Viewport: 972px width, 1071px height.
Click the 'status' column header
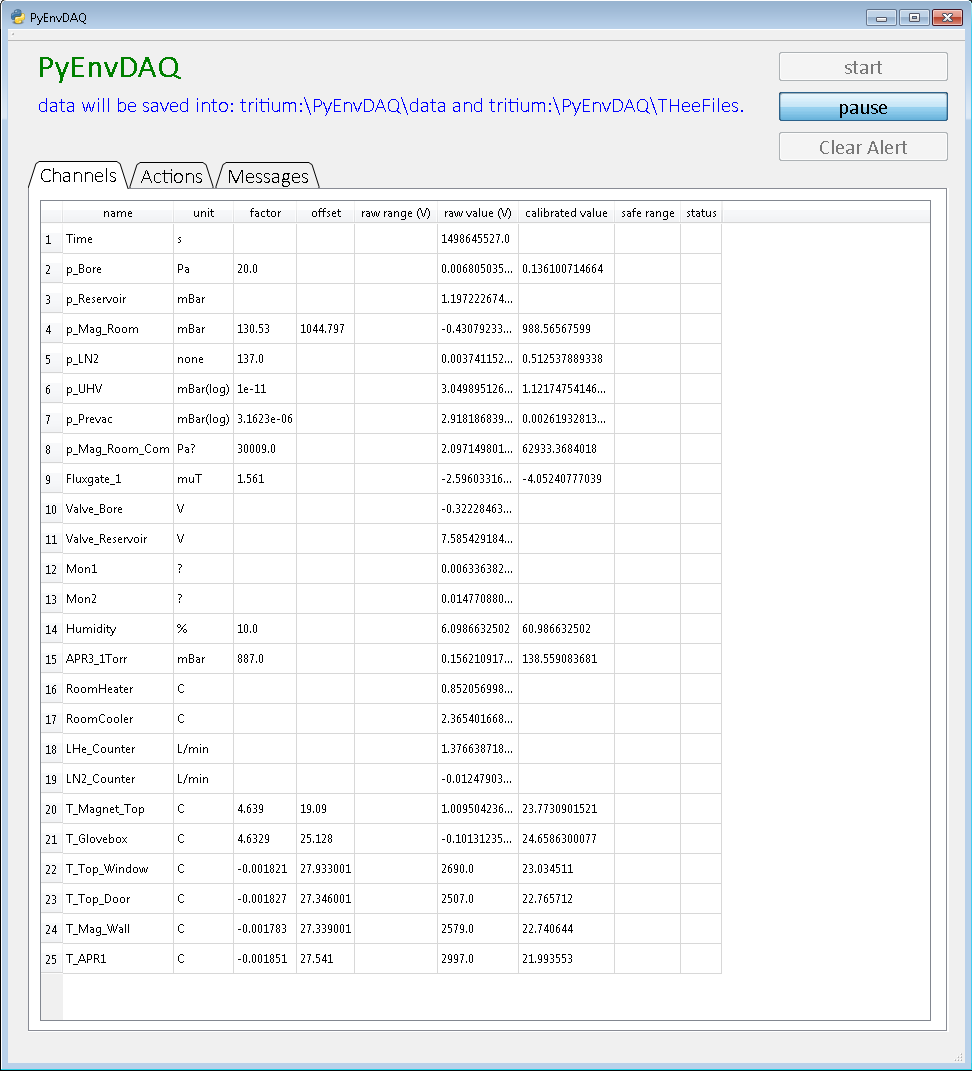702,212
